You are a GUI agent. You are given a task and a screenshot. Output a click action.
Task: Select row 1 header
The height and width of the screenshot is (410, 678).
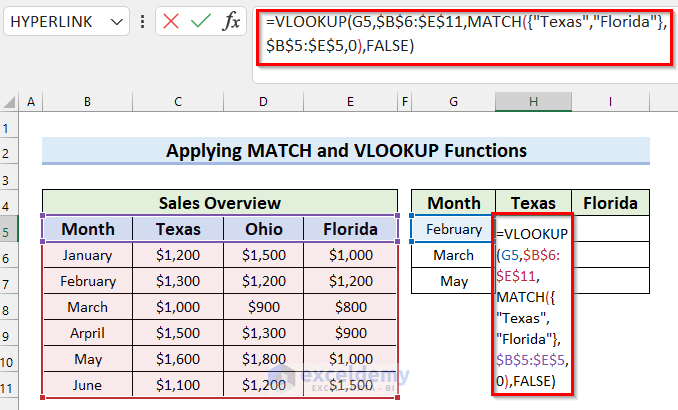(9, 125)
